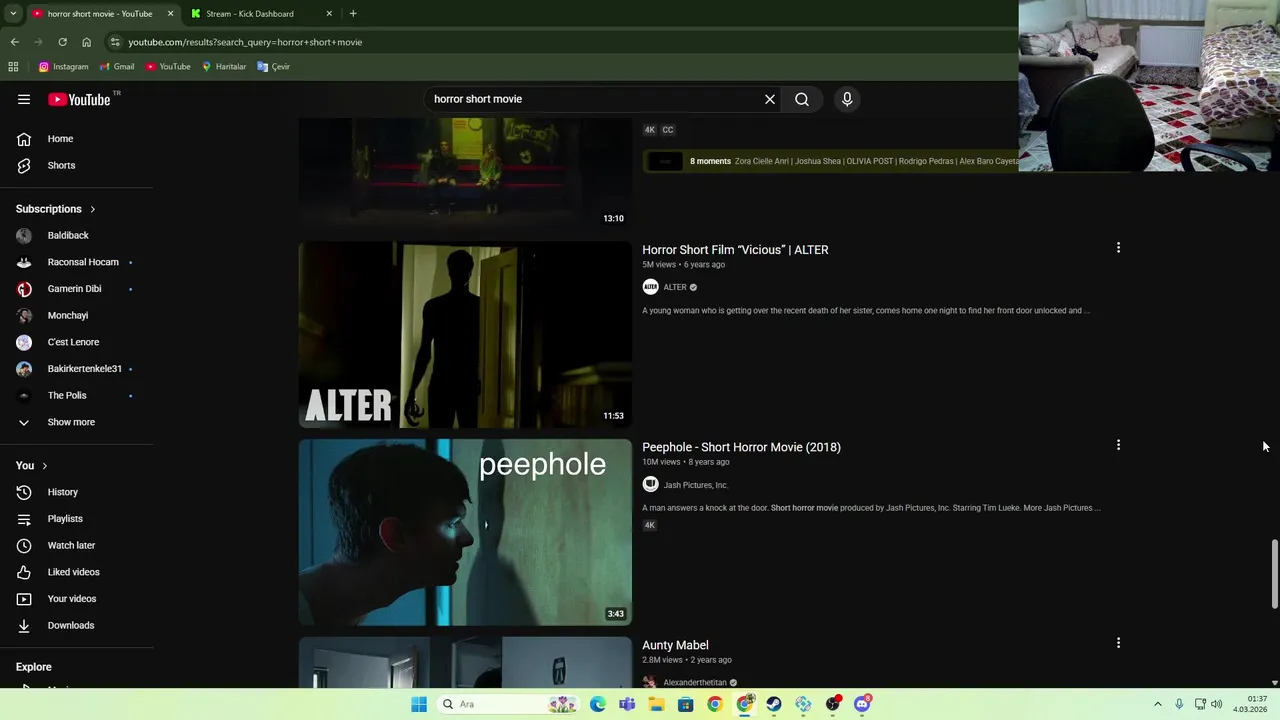Screen dimensions: 1280x720
Task: Open more options for Aunty Mabel video
Action: pos(1118,643)
